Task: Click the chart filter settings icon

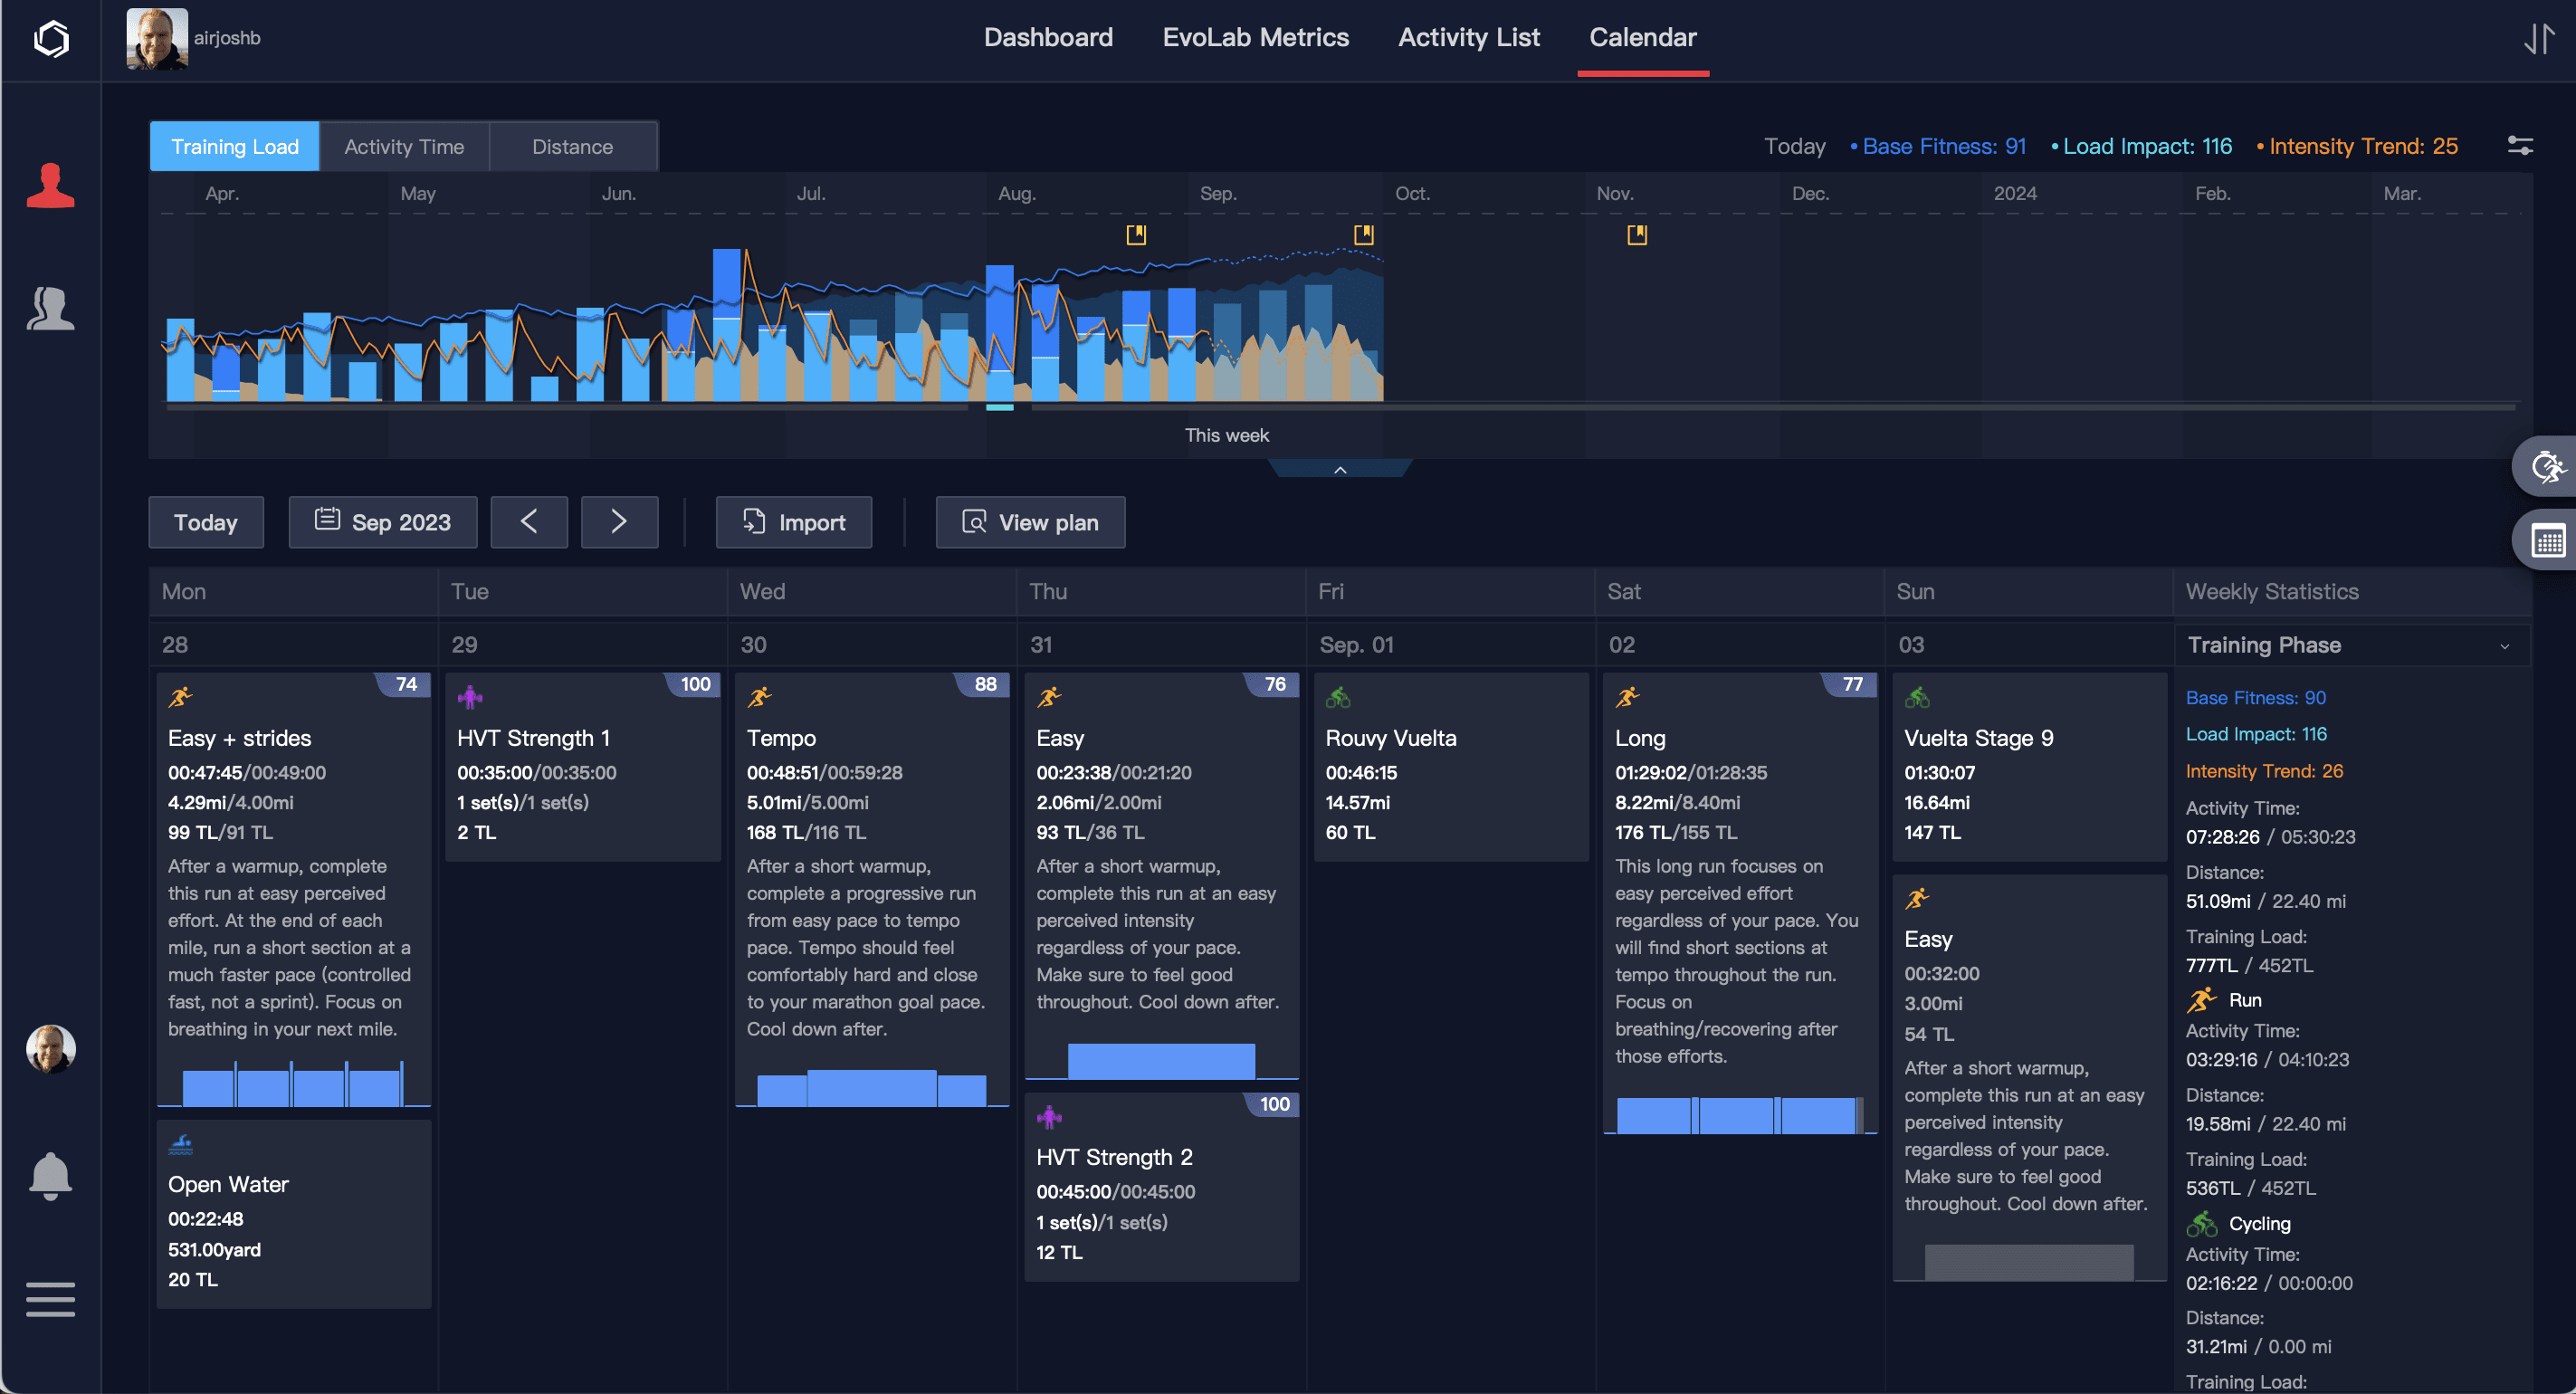Action: (2520, 146)
